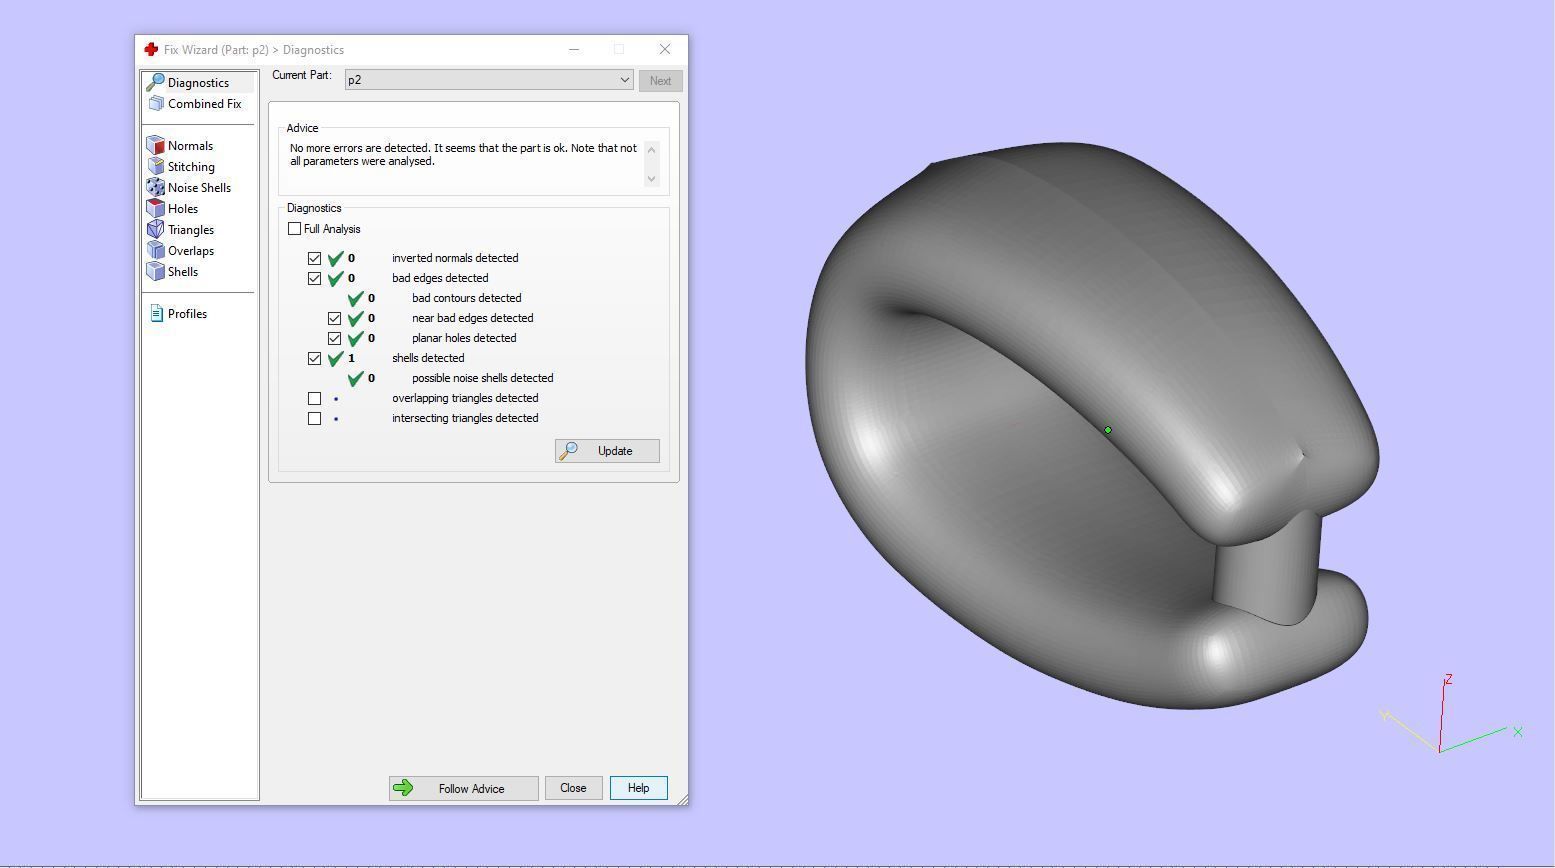Screen dimensions: 1555x868
Task: Select the Profiles sidebar label
Action: [x=187, y=314]
